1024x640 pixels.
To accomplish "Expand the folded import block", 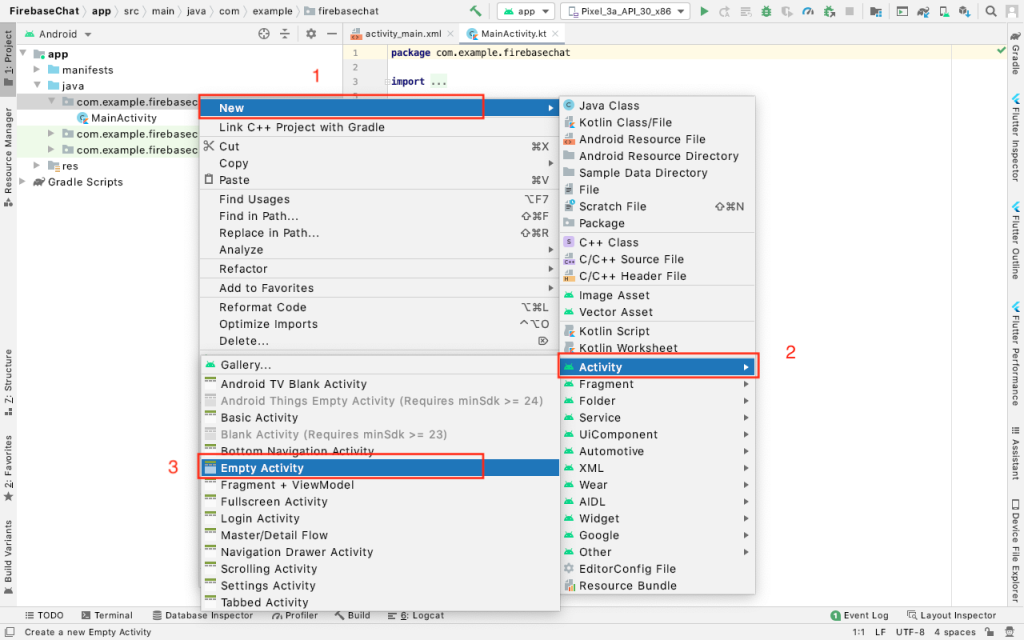I will click(438, 82).
